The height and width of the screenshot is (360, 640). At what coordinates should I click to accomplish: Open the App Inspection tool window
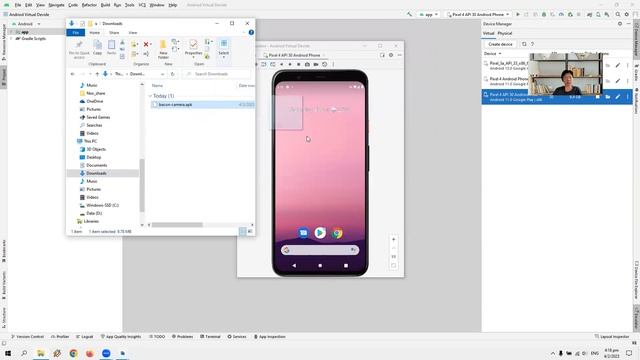pos(269,337)
